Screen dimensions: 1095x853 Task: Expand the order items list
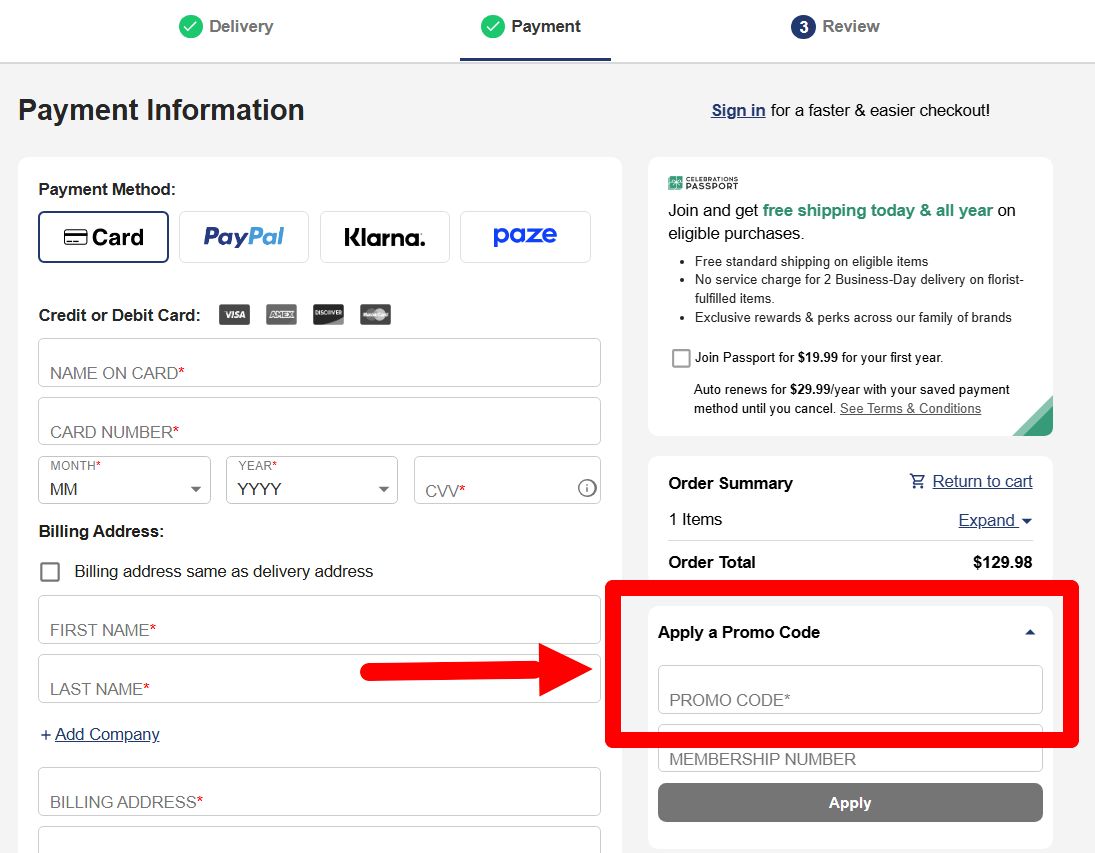[995, 520]
